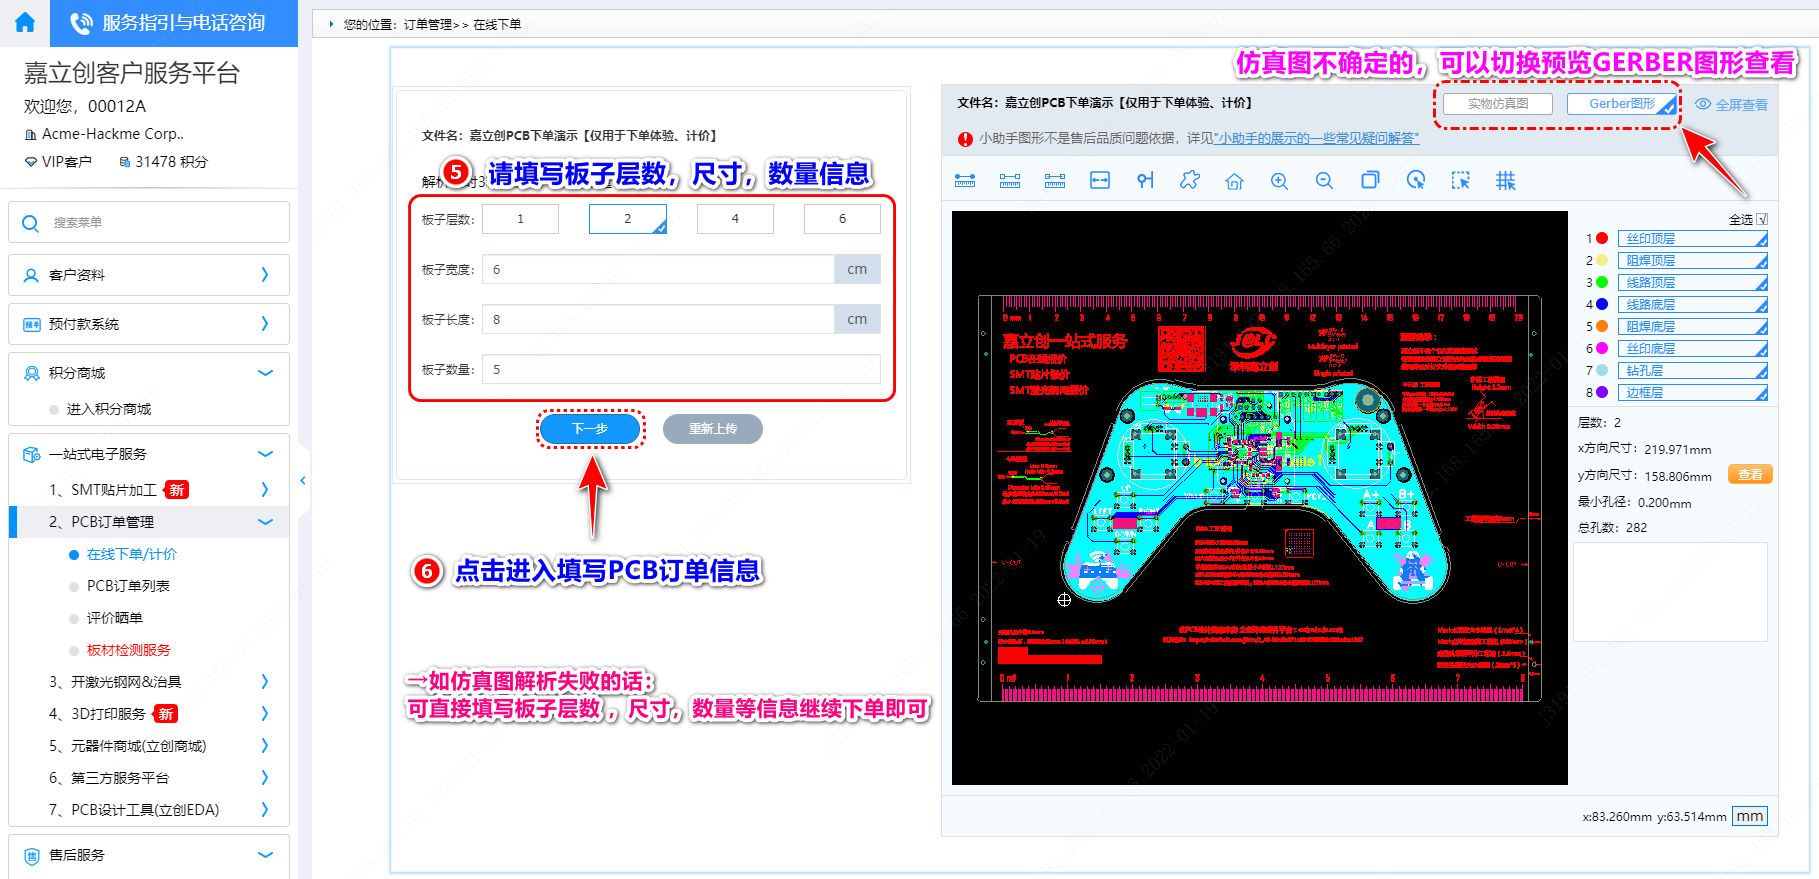1819x879 pixels.
Task: Zoom out of the Gerber preview
Action: [1324, 181]
